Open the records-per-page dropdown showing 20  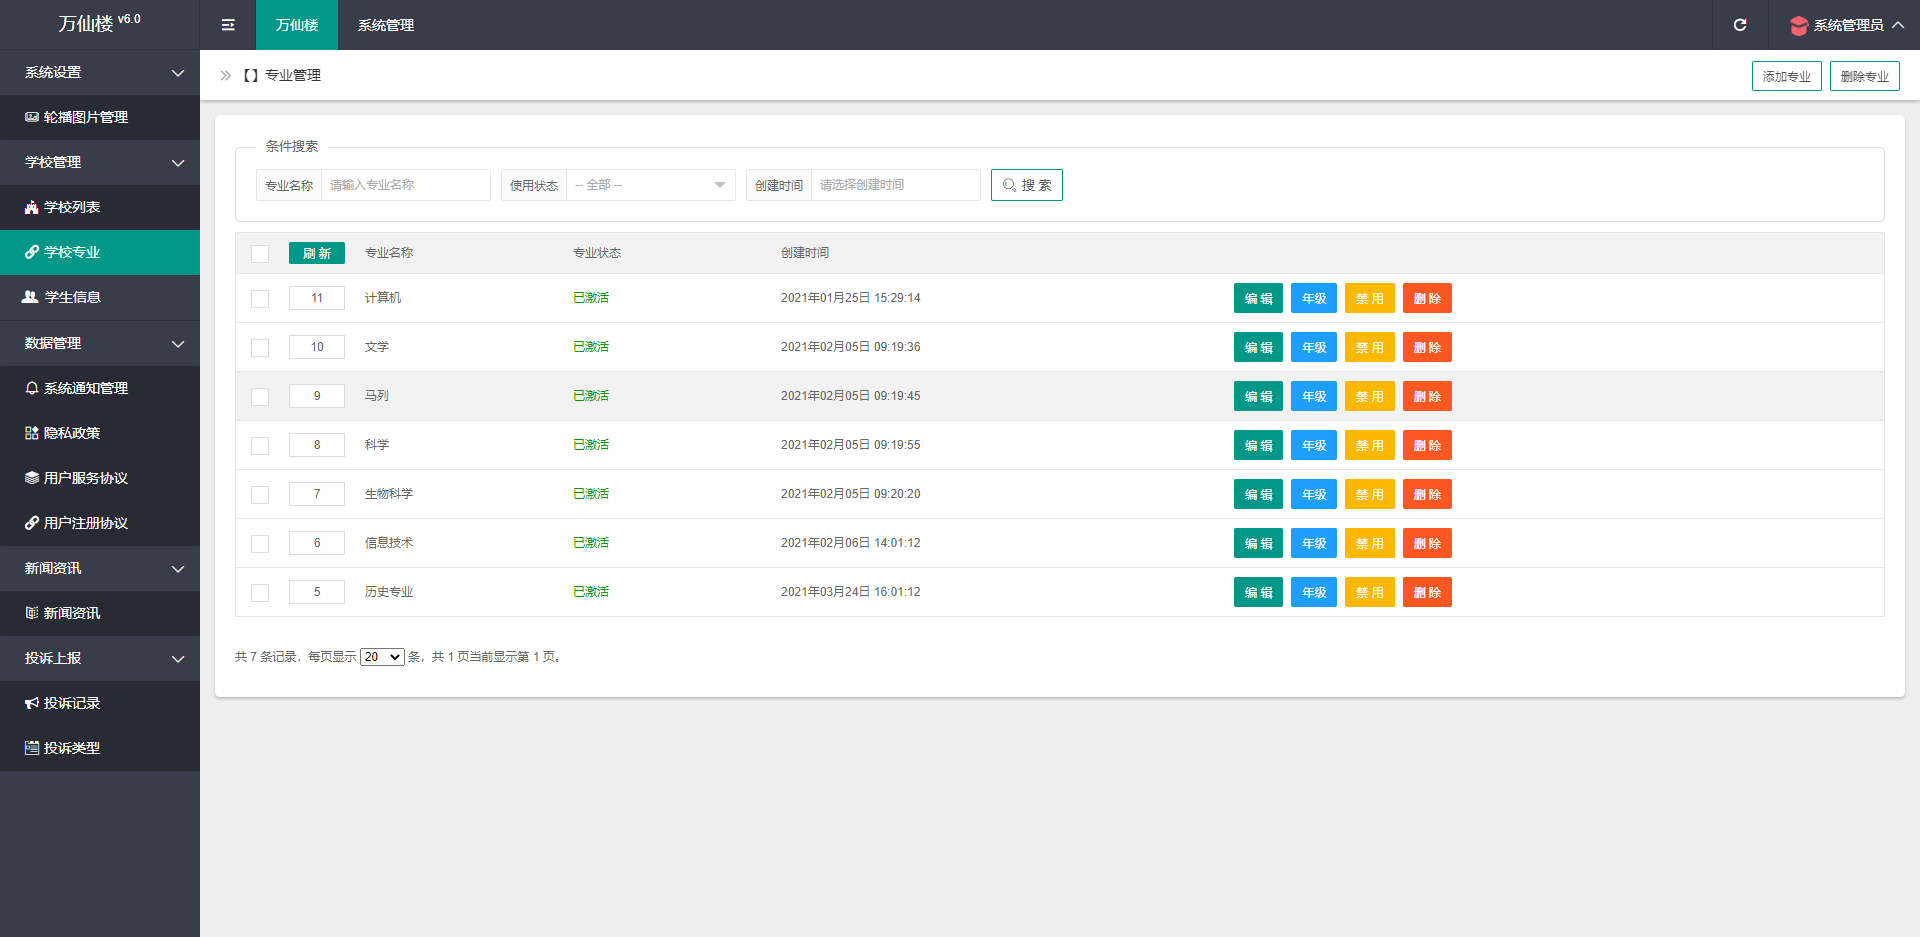[382, 657]
